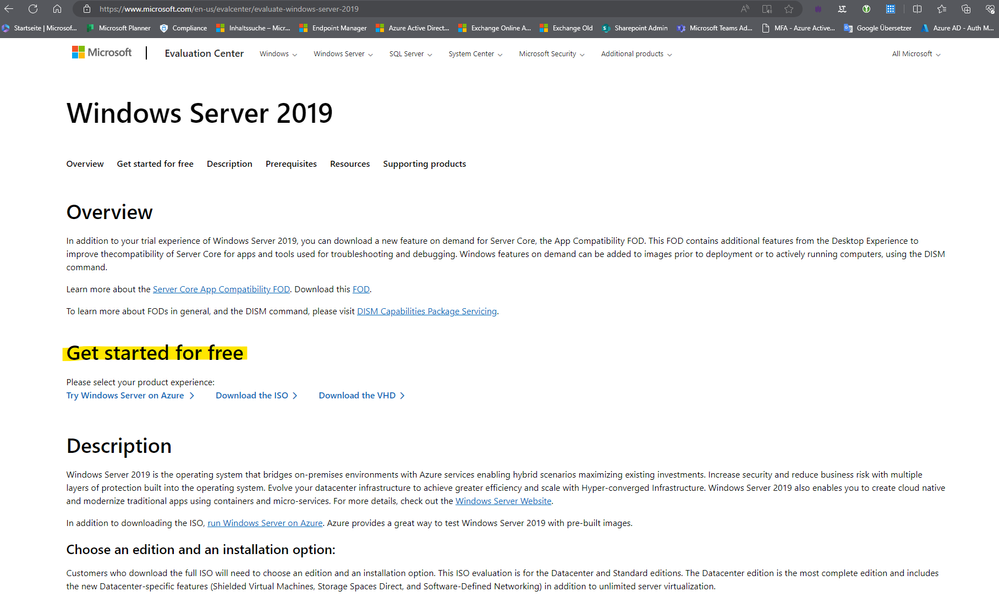Open the Startseite | Microsoft bookmark
Screen dimensions: 999x596
coord(40,28)
